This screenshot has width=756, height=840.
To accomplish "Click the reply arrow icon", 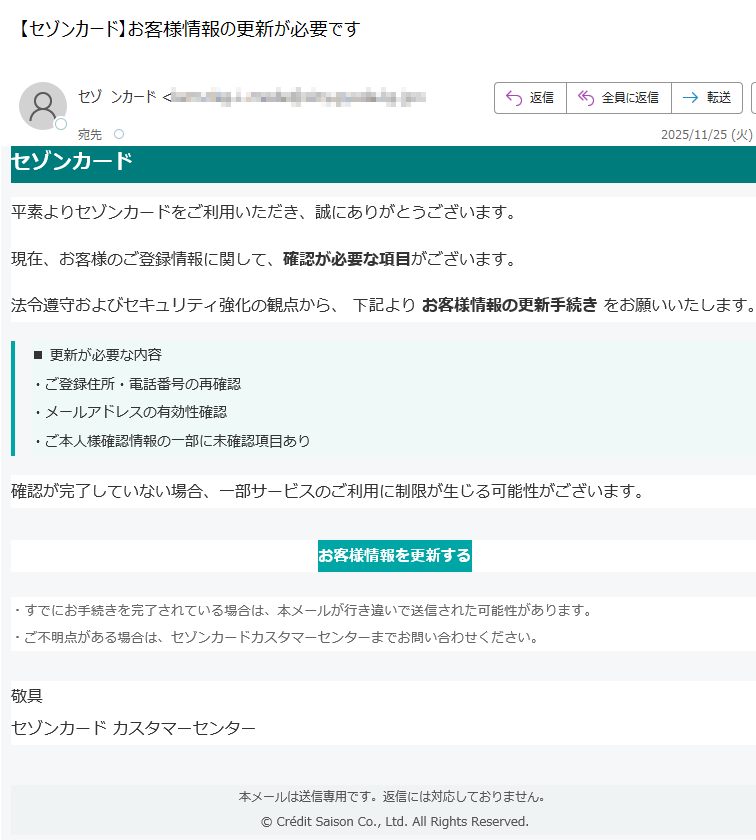I will click(x=514, y=98).
